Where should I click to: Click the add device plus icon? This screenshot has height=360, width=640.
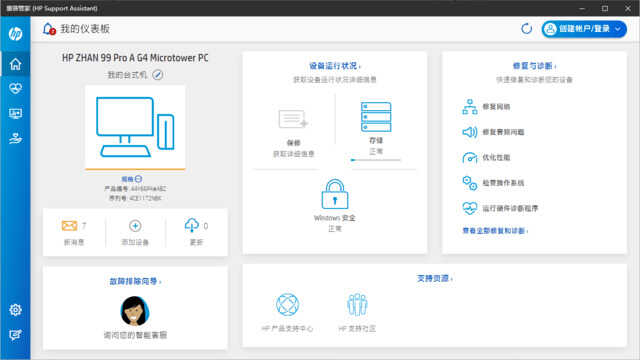135,226
